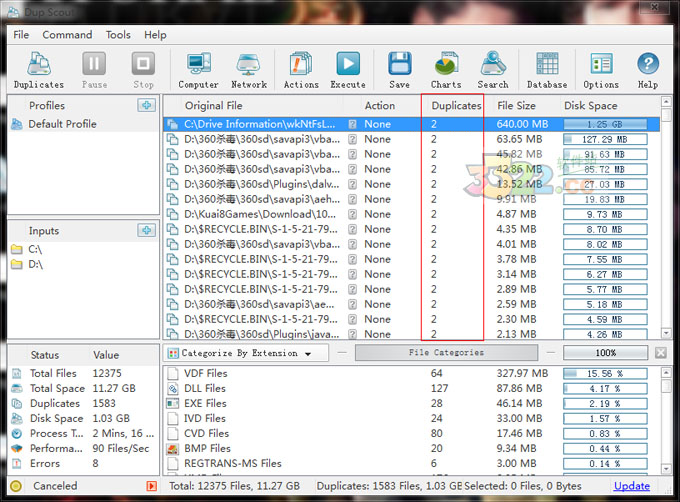
Task: Click the red icon beside Canceled status
Action: [151, 486]
